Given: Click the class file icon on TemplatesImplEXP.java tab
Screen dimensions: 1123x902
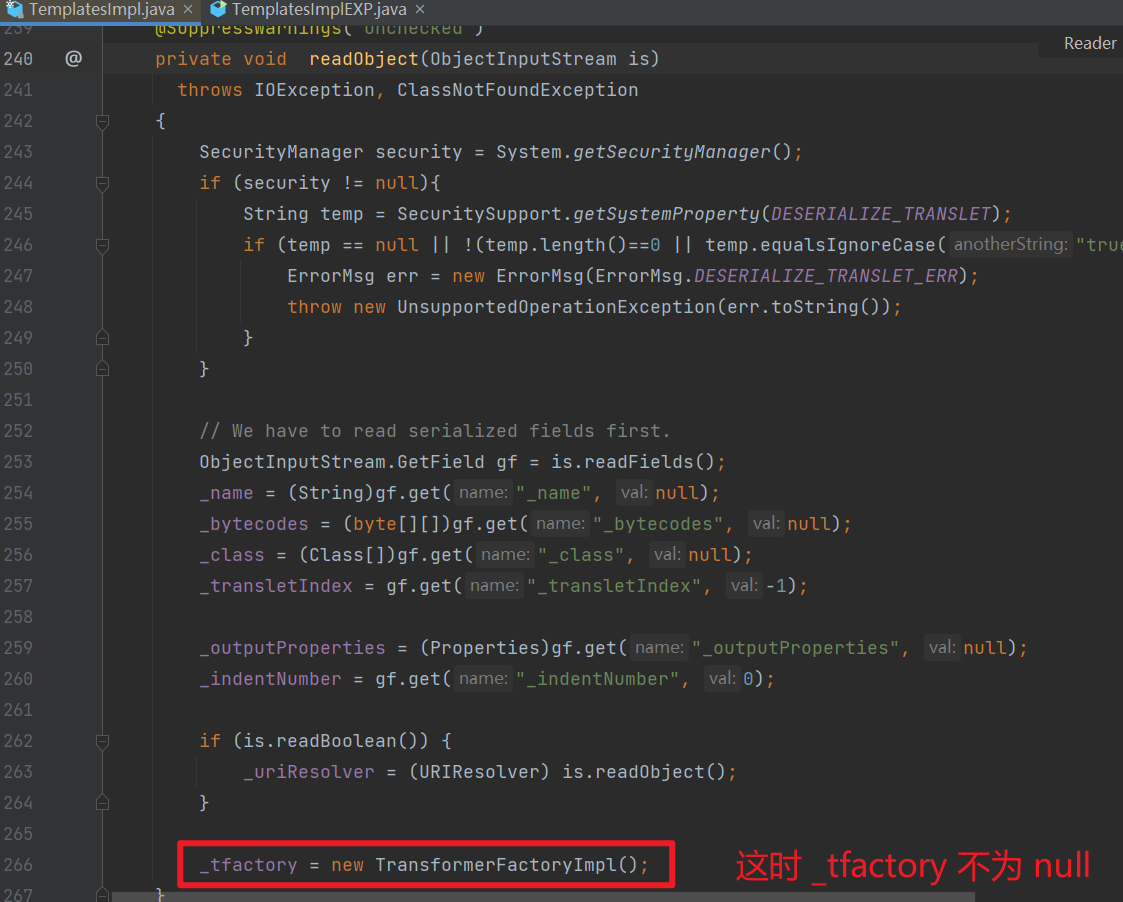Looking at the screenshot, I should (216, 11).
